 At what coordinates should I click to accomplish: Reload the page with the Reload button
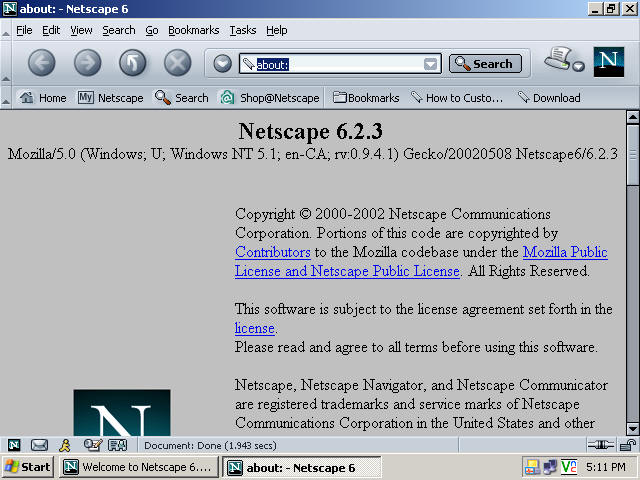(x=133, y=63)
